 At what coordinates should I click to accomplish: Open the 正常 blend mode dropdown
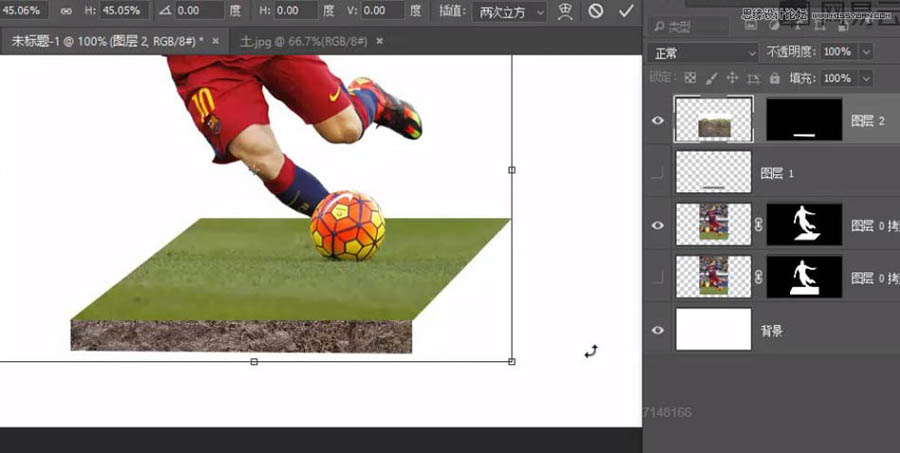pyautogui.click(x=703, y=52)
